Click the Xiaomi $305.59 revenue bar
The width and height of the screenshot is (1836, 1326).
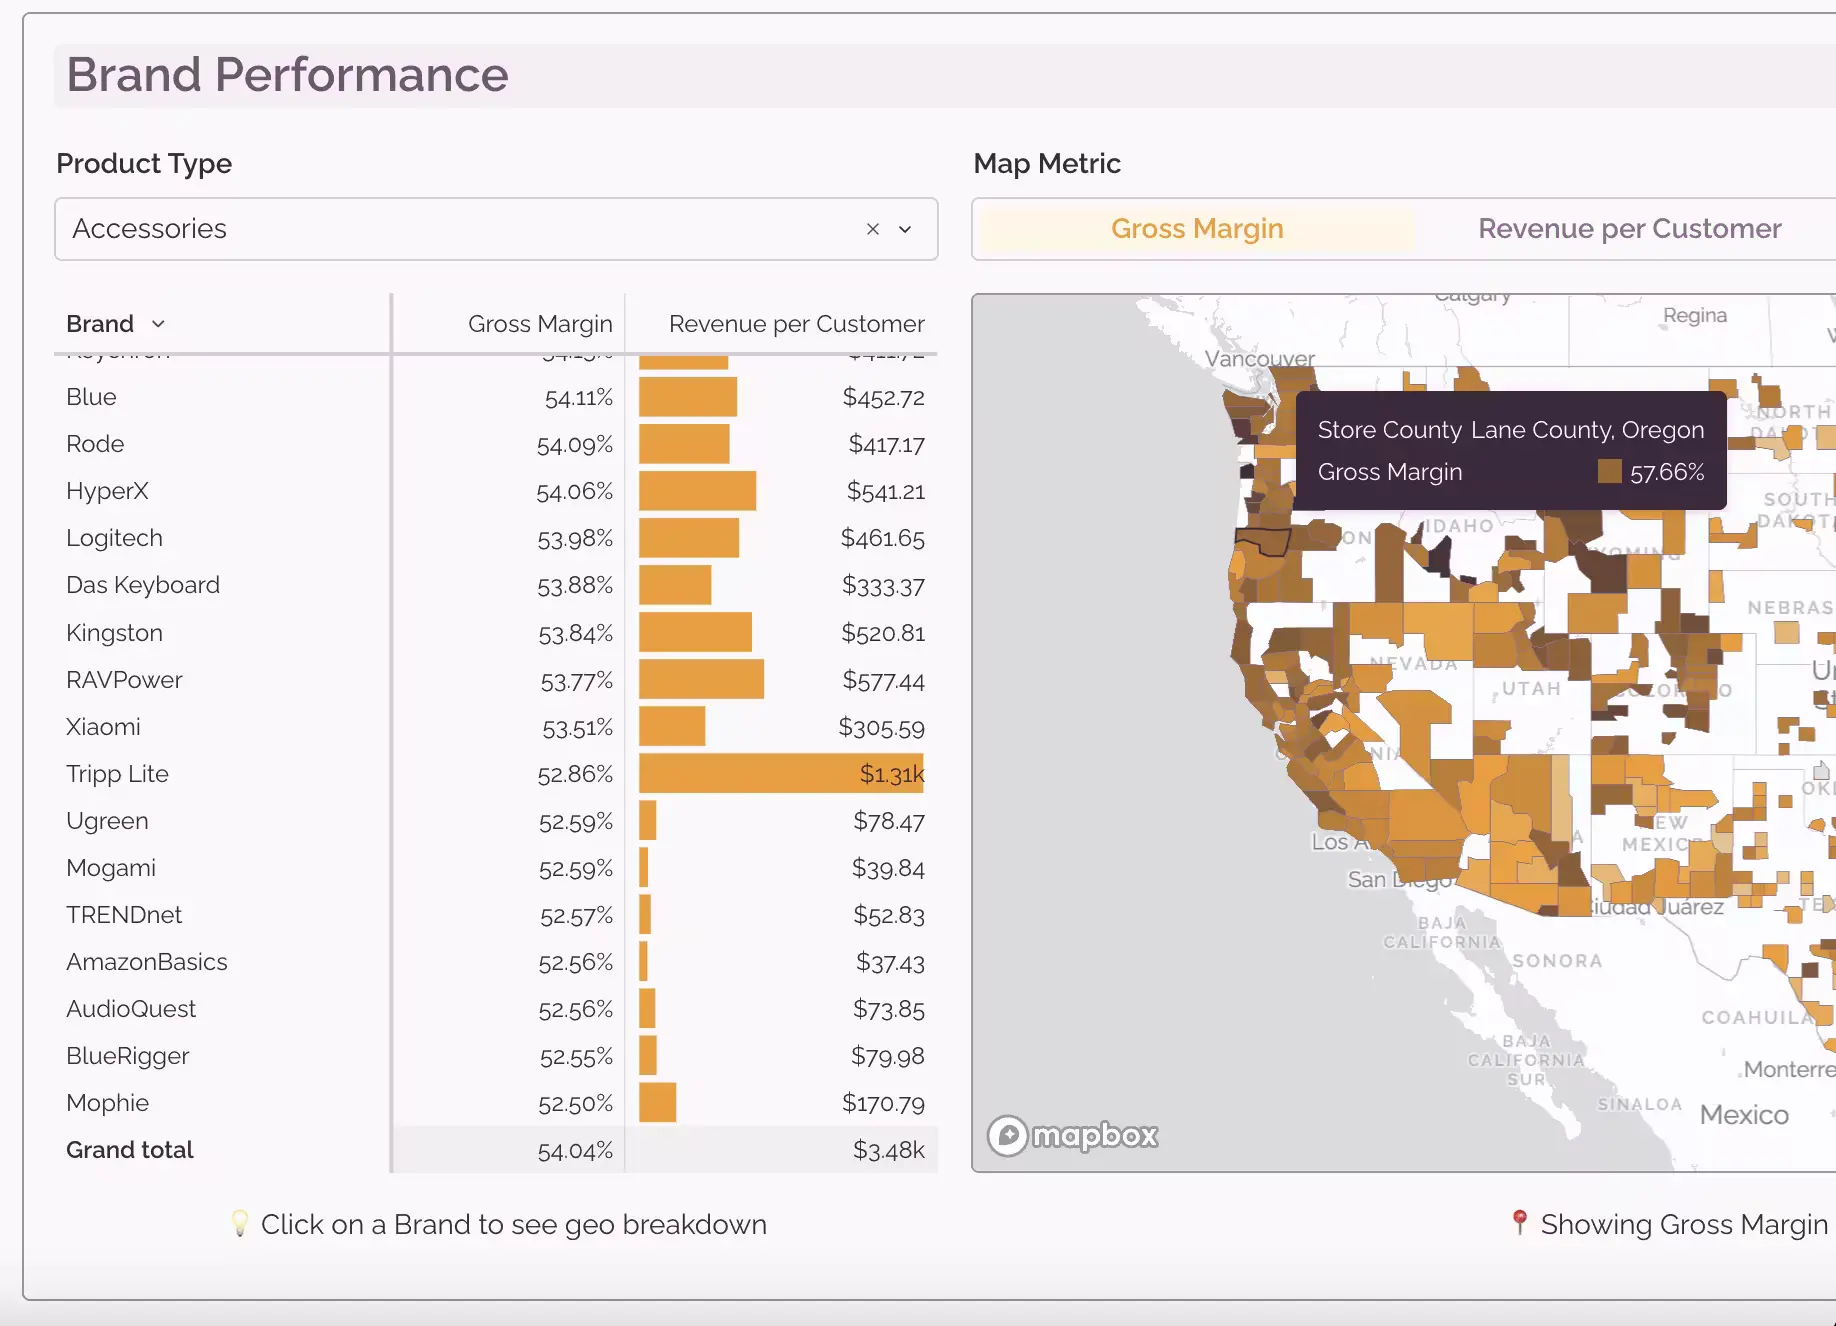click(x=672, y=727)
